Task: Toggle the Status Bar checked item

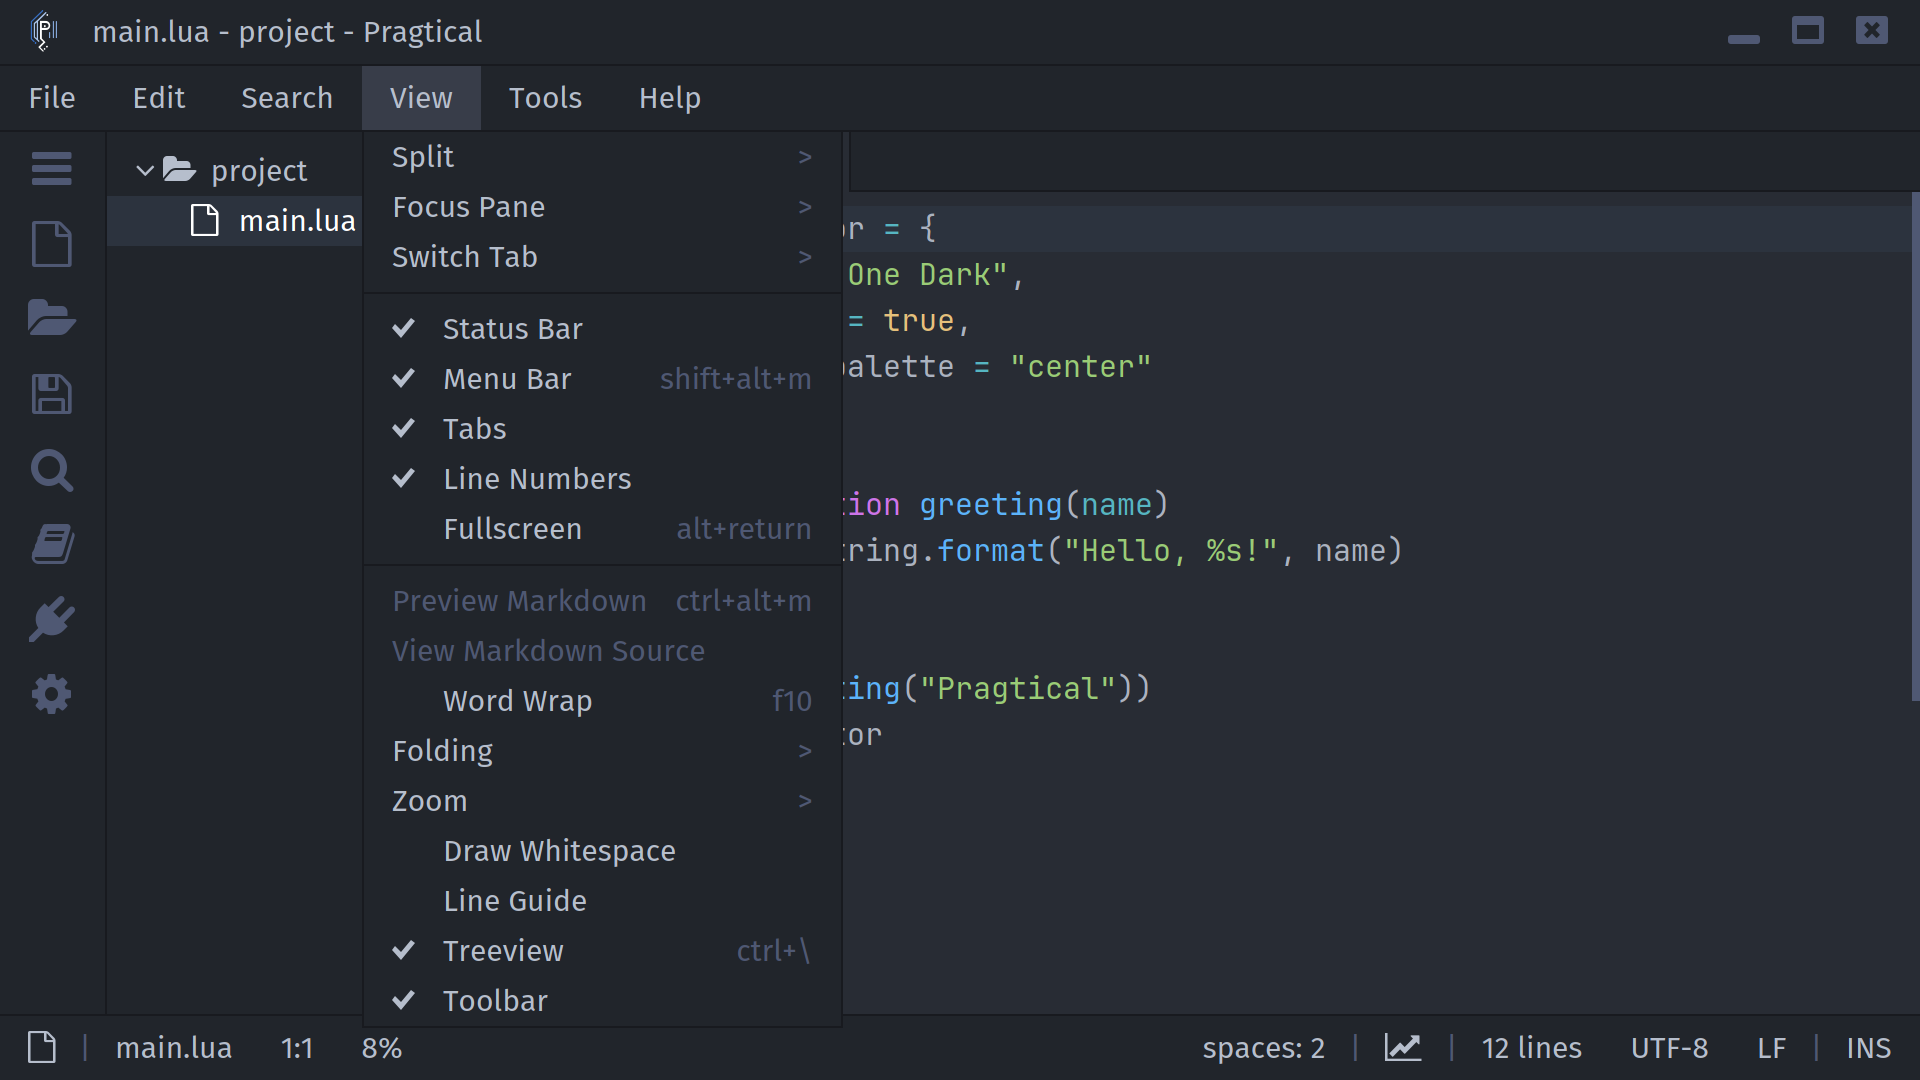Action: coord(602,329)
